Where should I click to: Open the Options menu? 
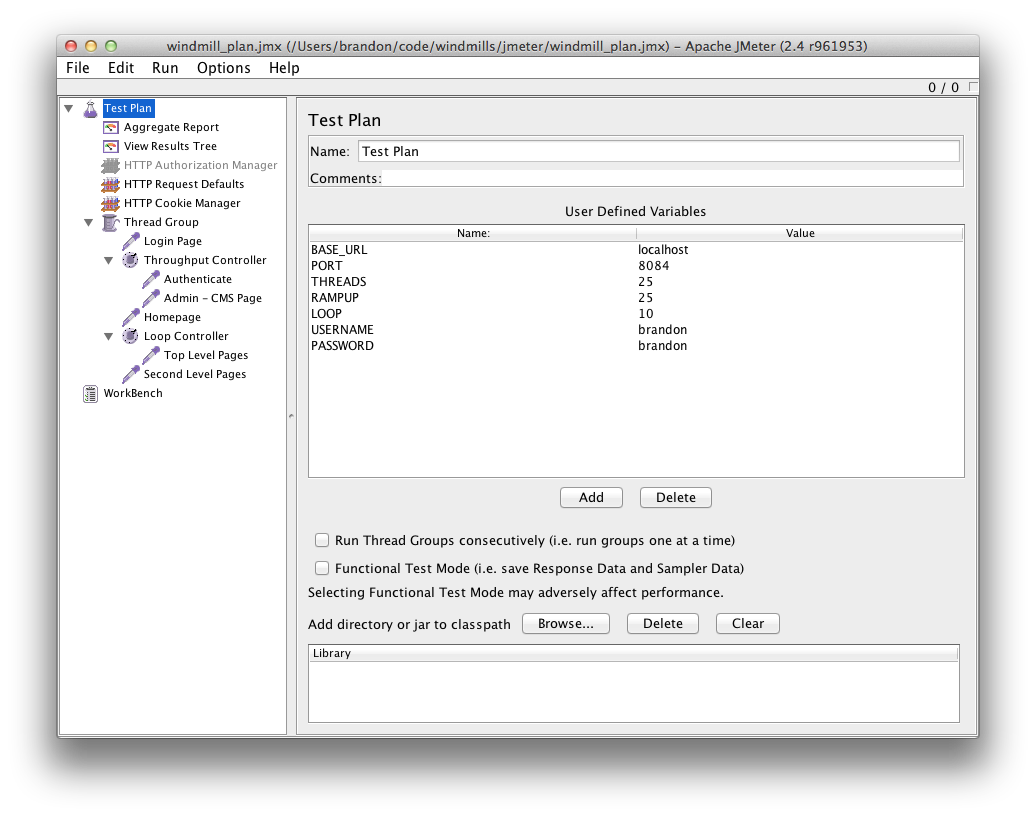223,68
